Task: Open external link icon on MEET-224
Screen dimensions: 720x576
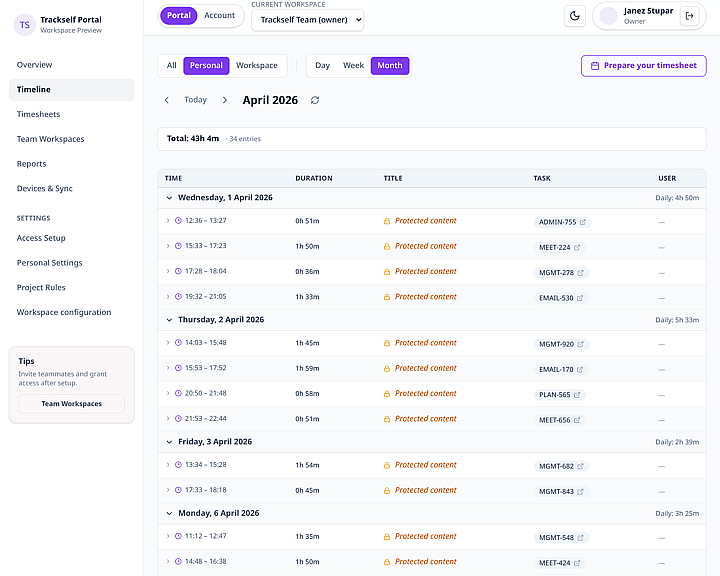Action: coord(577,248)
